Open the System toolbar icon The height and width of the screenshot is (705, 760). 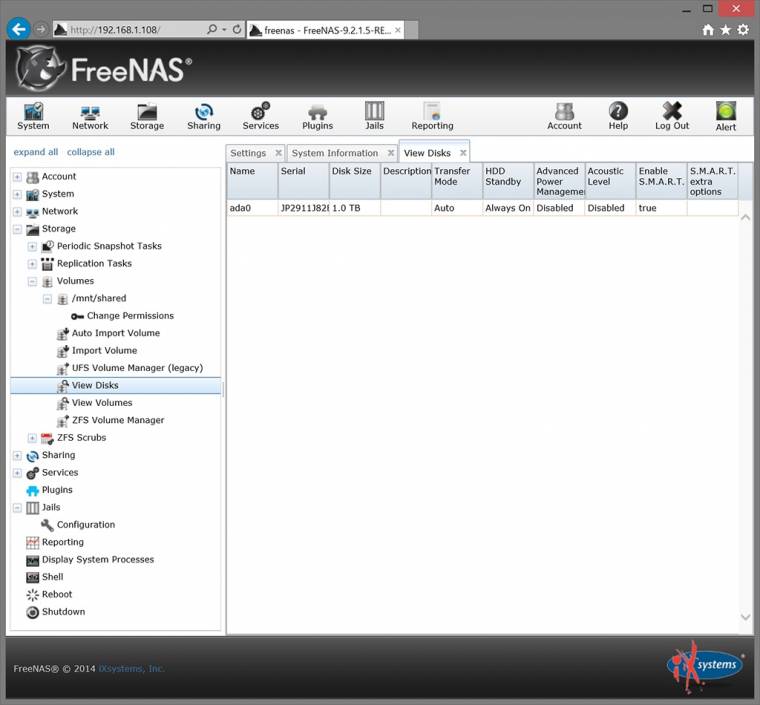[x=33, y=115]
